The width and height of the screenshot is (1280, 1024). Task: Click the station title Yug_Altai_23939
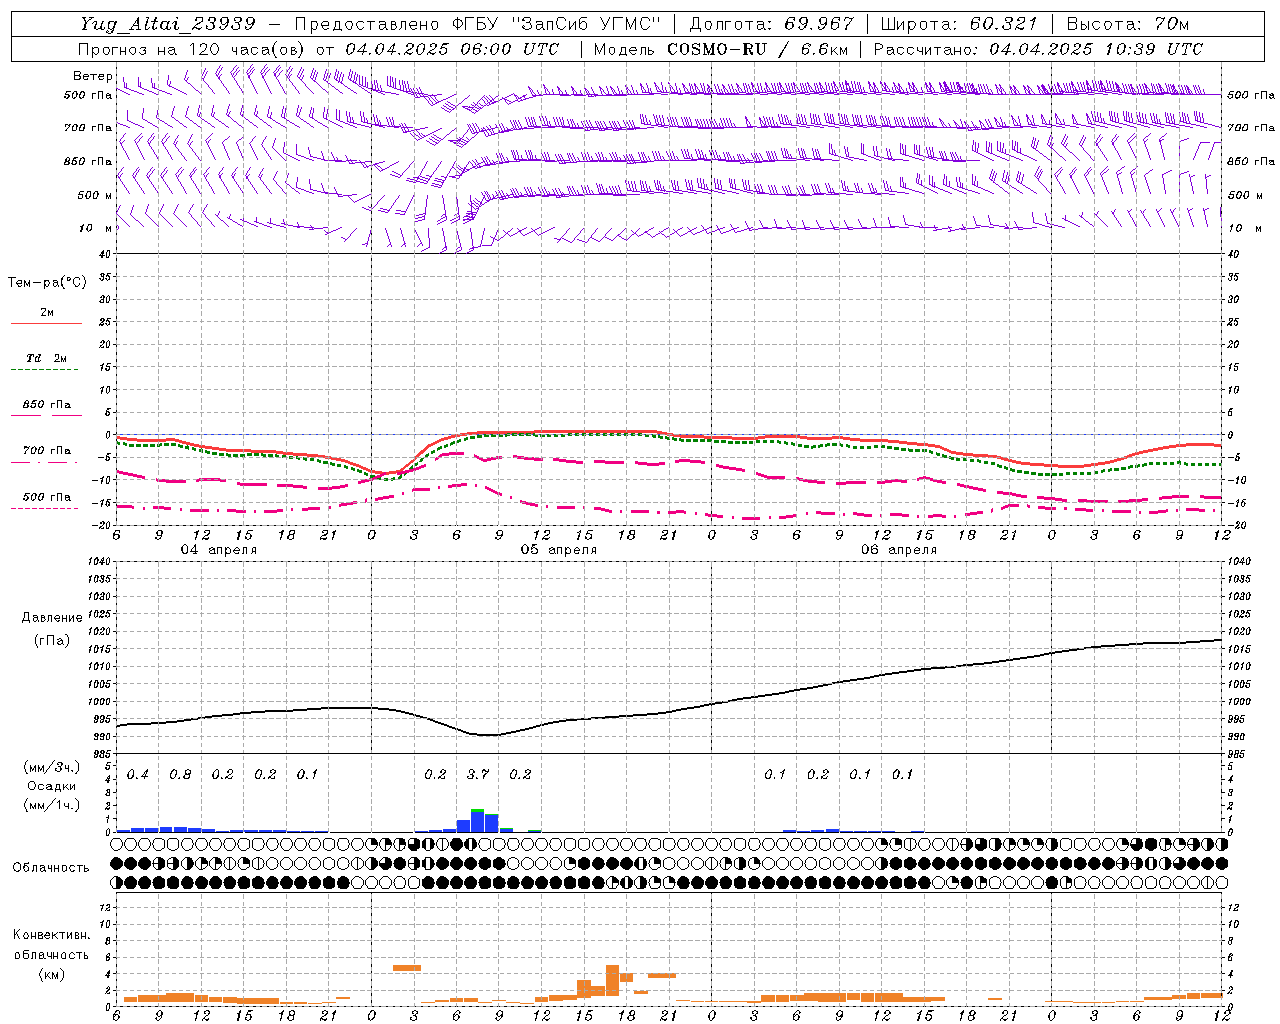pyautogui.click(x=168, y=24)
